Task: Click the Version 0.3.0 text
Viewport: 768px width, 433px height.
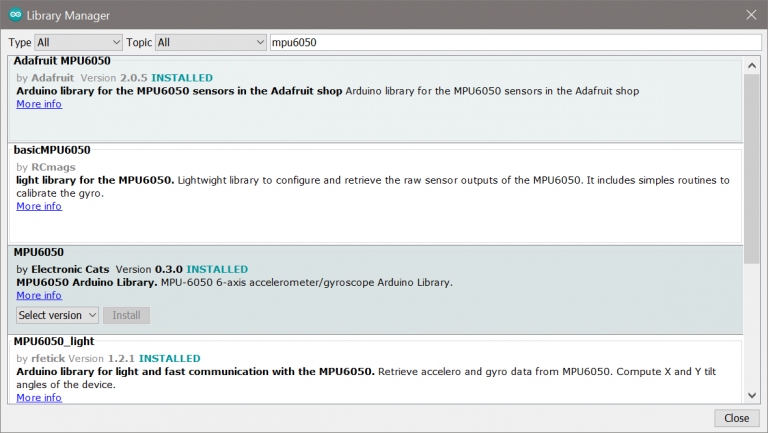Action: [149, 269]
